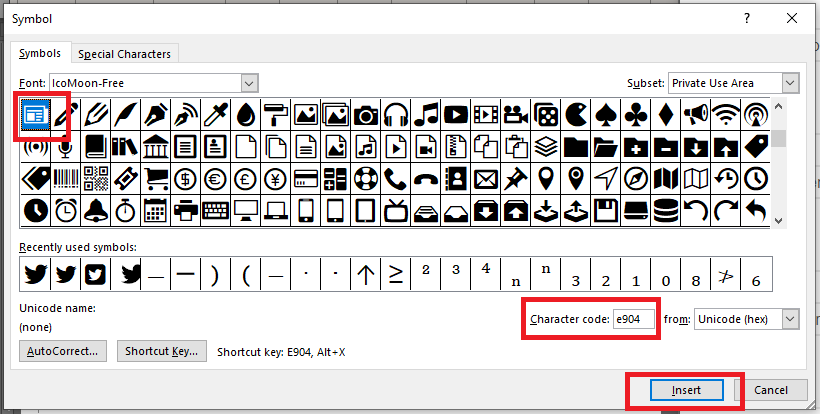Screen dimensions: 820x414
Task: Select the printer symbol
Action: click(186, 211)
